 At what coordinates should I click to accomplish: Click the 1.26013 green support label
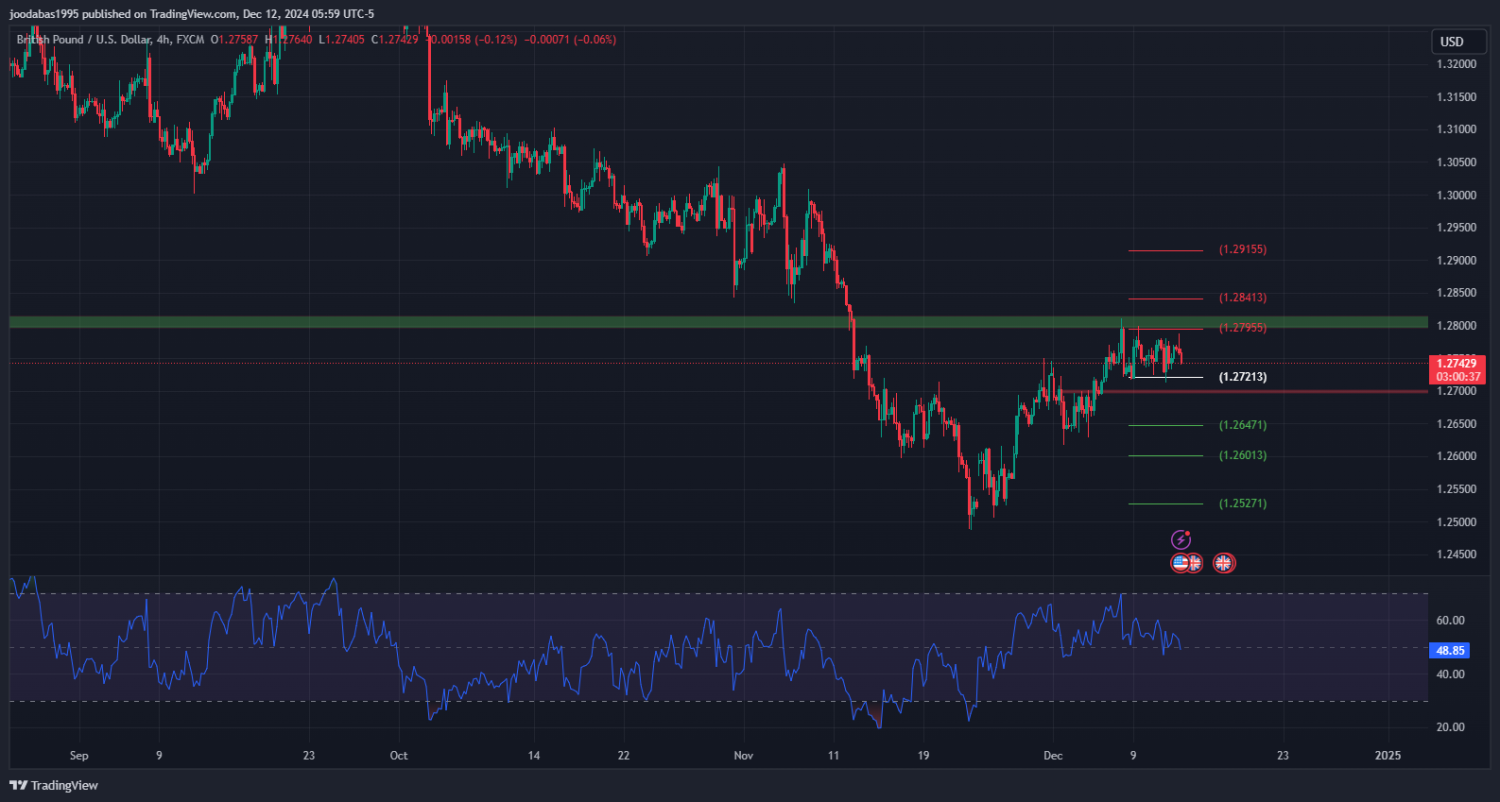click(x=1242, y=455)
